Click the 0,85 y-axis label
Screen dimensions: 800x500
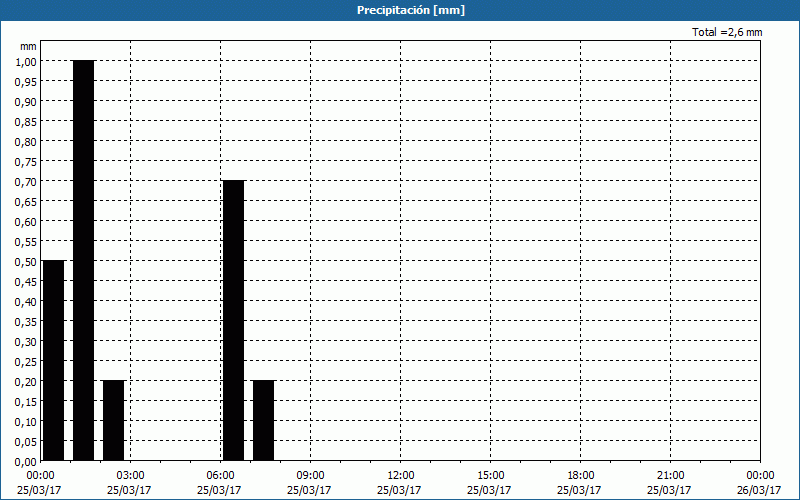[26, 121]
